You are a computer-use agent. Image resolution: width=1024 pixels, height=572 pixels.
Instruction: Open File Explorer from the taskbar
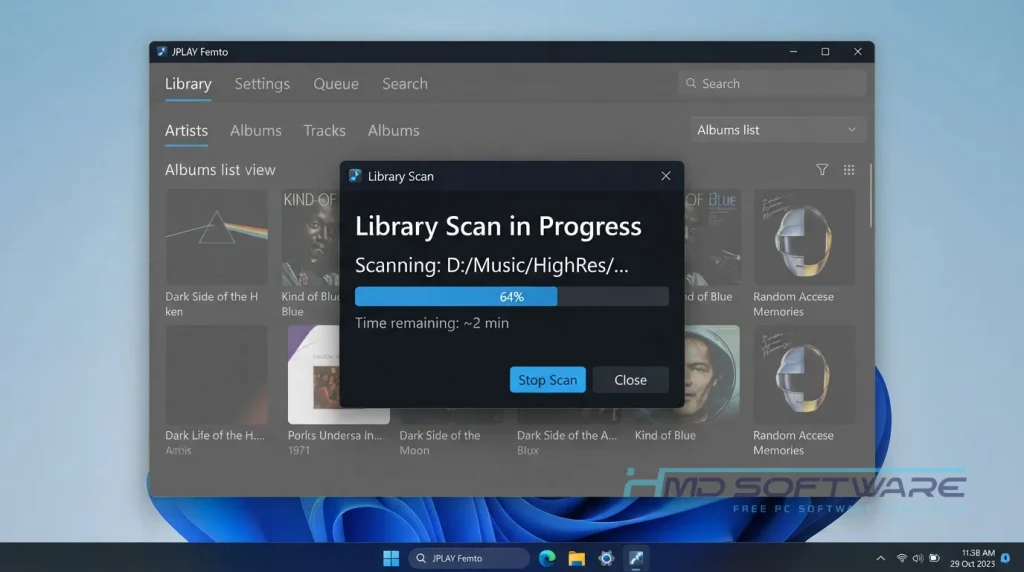tap(577, 558)
